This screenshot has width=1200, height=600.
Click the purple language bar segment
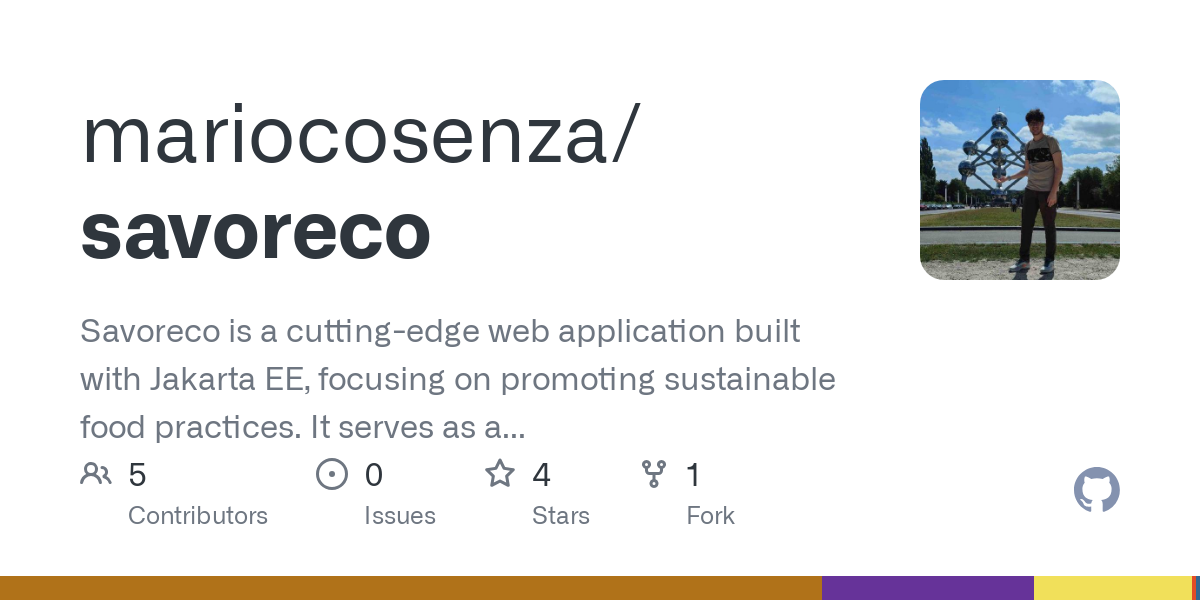pos(927,588)
